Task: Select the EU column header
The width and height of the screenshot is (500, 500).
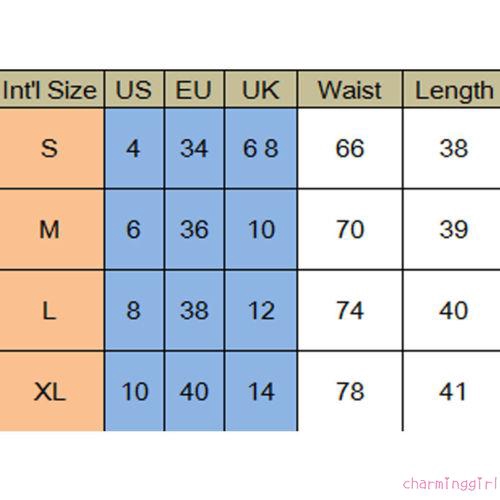Action: (x=194, y=89)
